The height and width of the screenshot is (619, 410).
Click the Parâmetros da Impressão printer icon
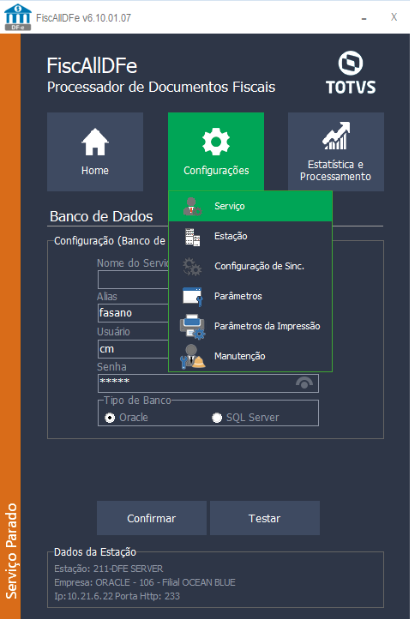coord(193,326)
